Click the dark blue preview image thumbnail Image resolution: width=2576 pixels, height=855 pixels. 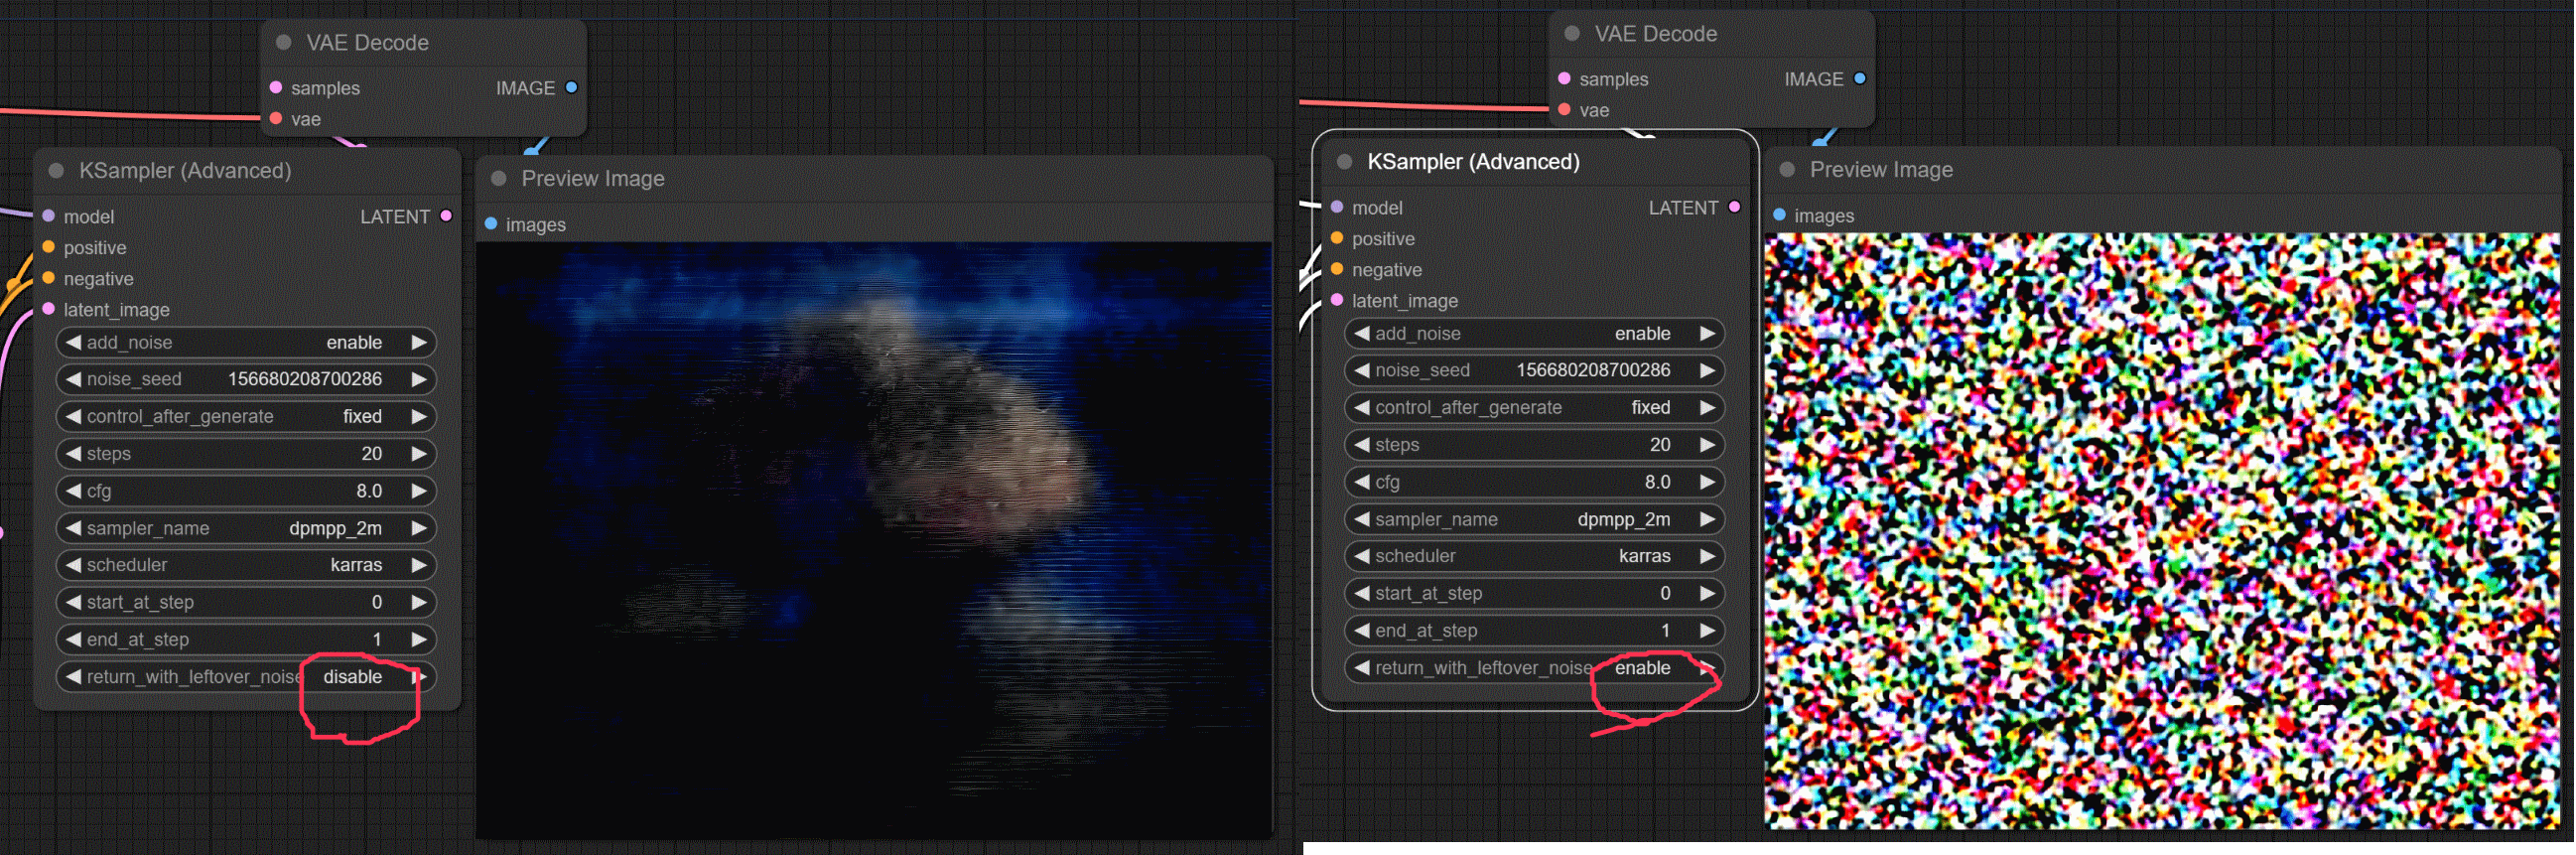coord(873,540)
